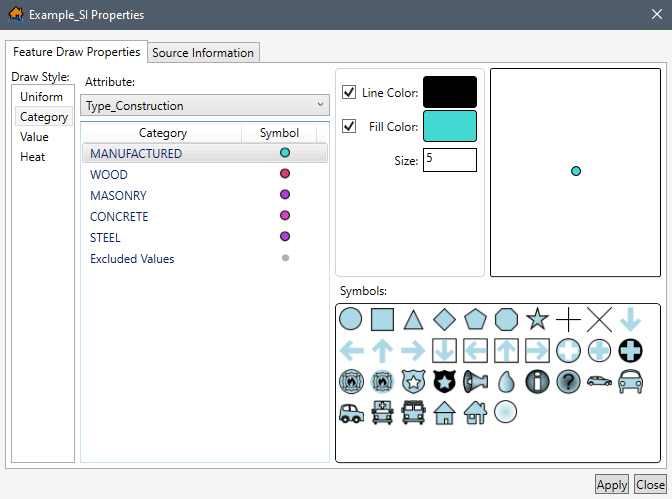Image resolution: width=672 pixels, height=499 pixels.
Task: Select the STEEL category row
Action: click(x=205, y=237)
